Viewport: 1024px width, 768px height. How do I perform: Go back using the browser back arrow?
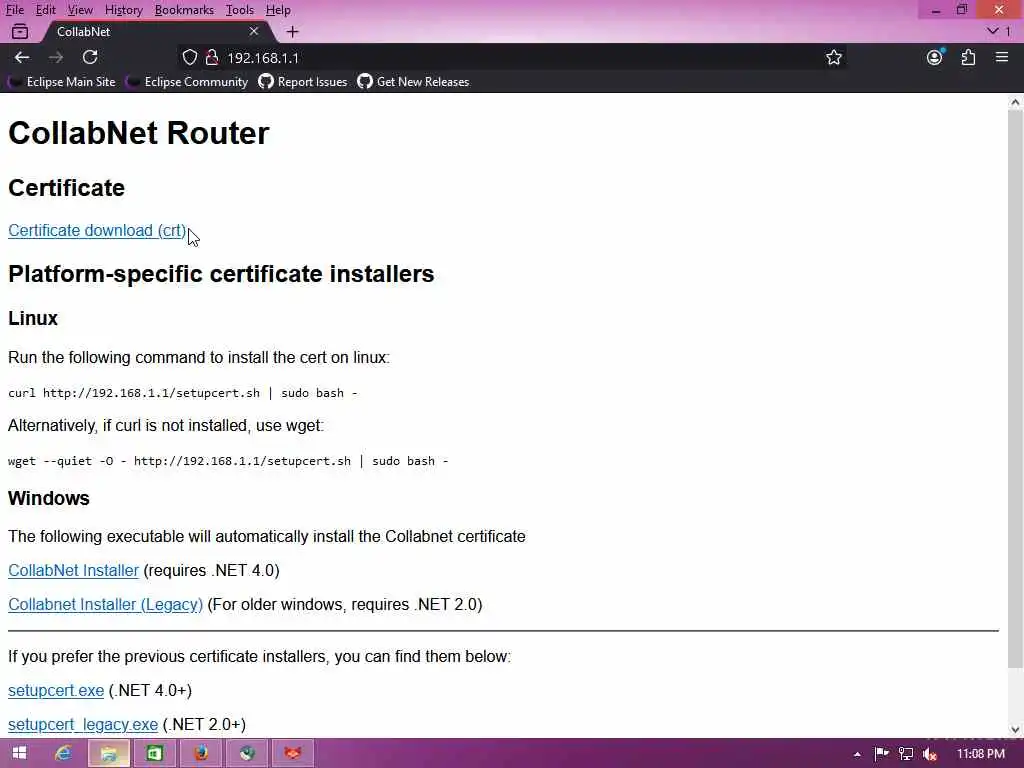pyautogui.click(x=22, y=57)
